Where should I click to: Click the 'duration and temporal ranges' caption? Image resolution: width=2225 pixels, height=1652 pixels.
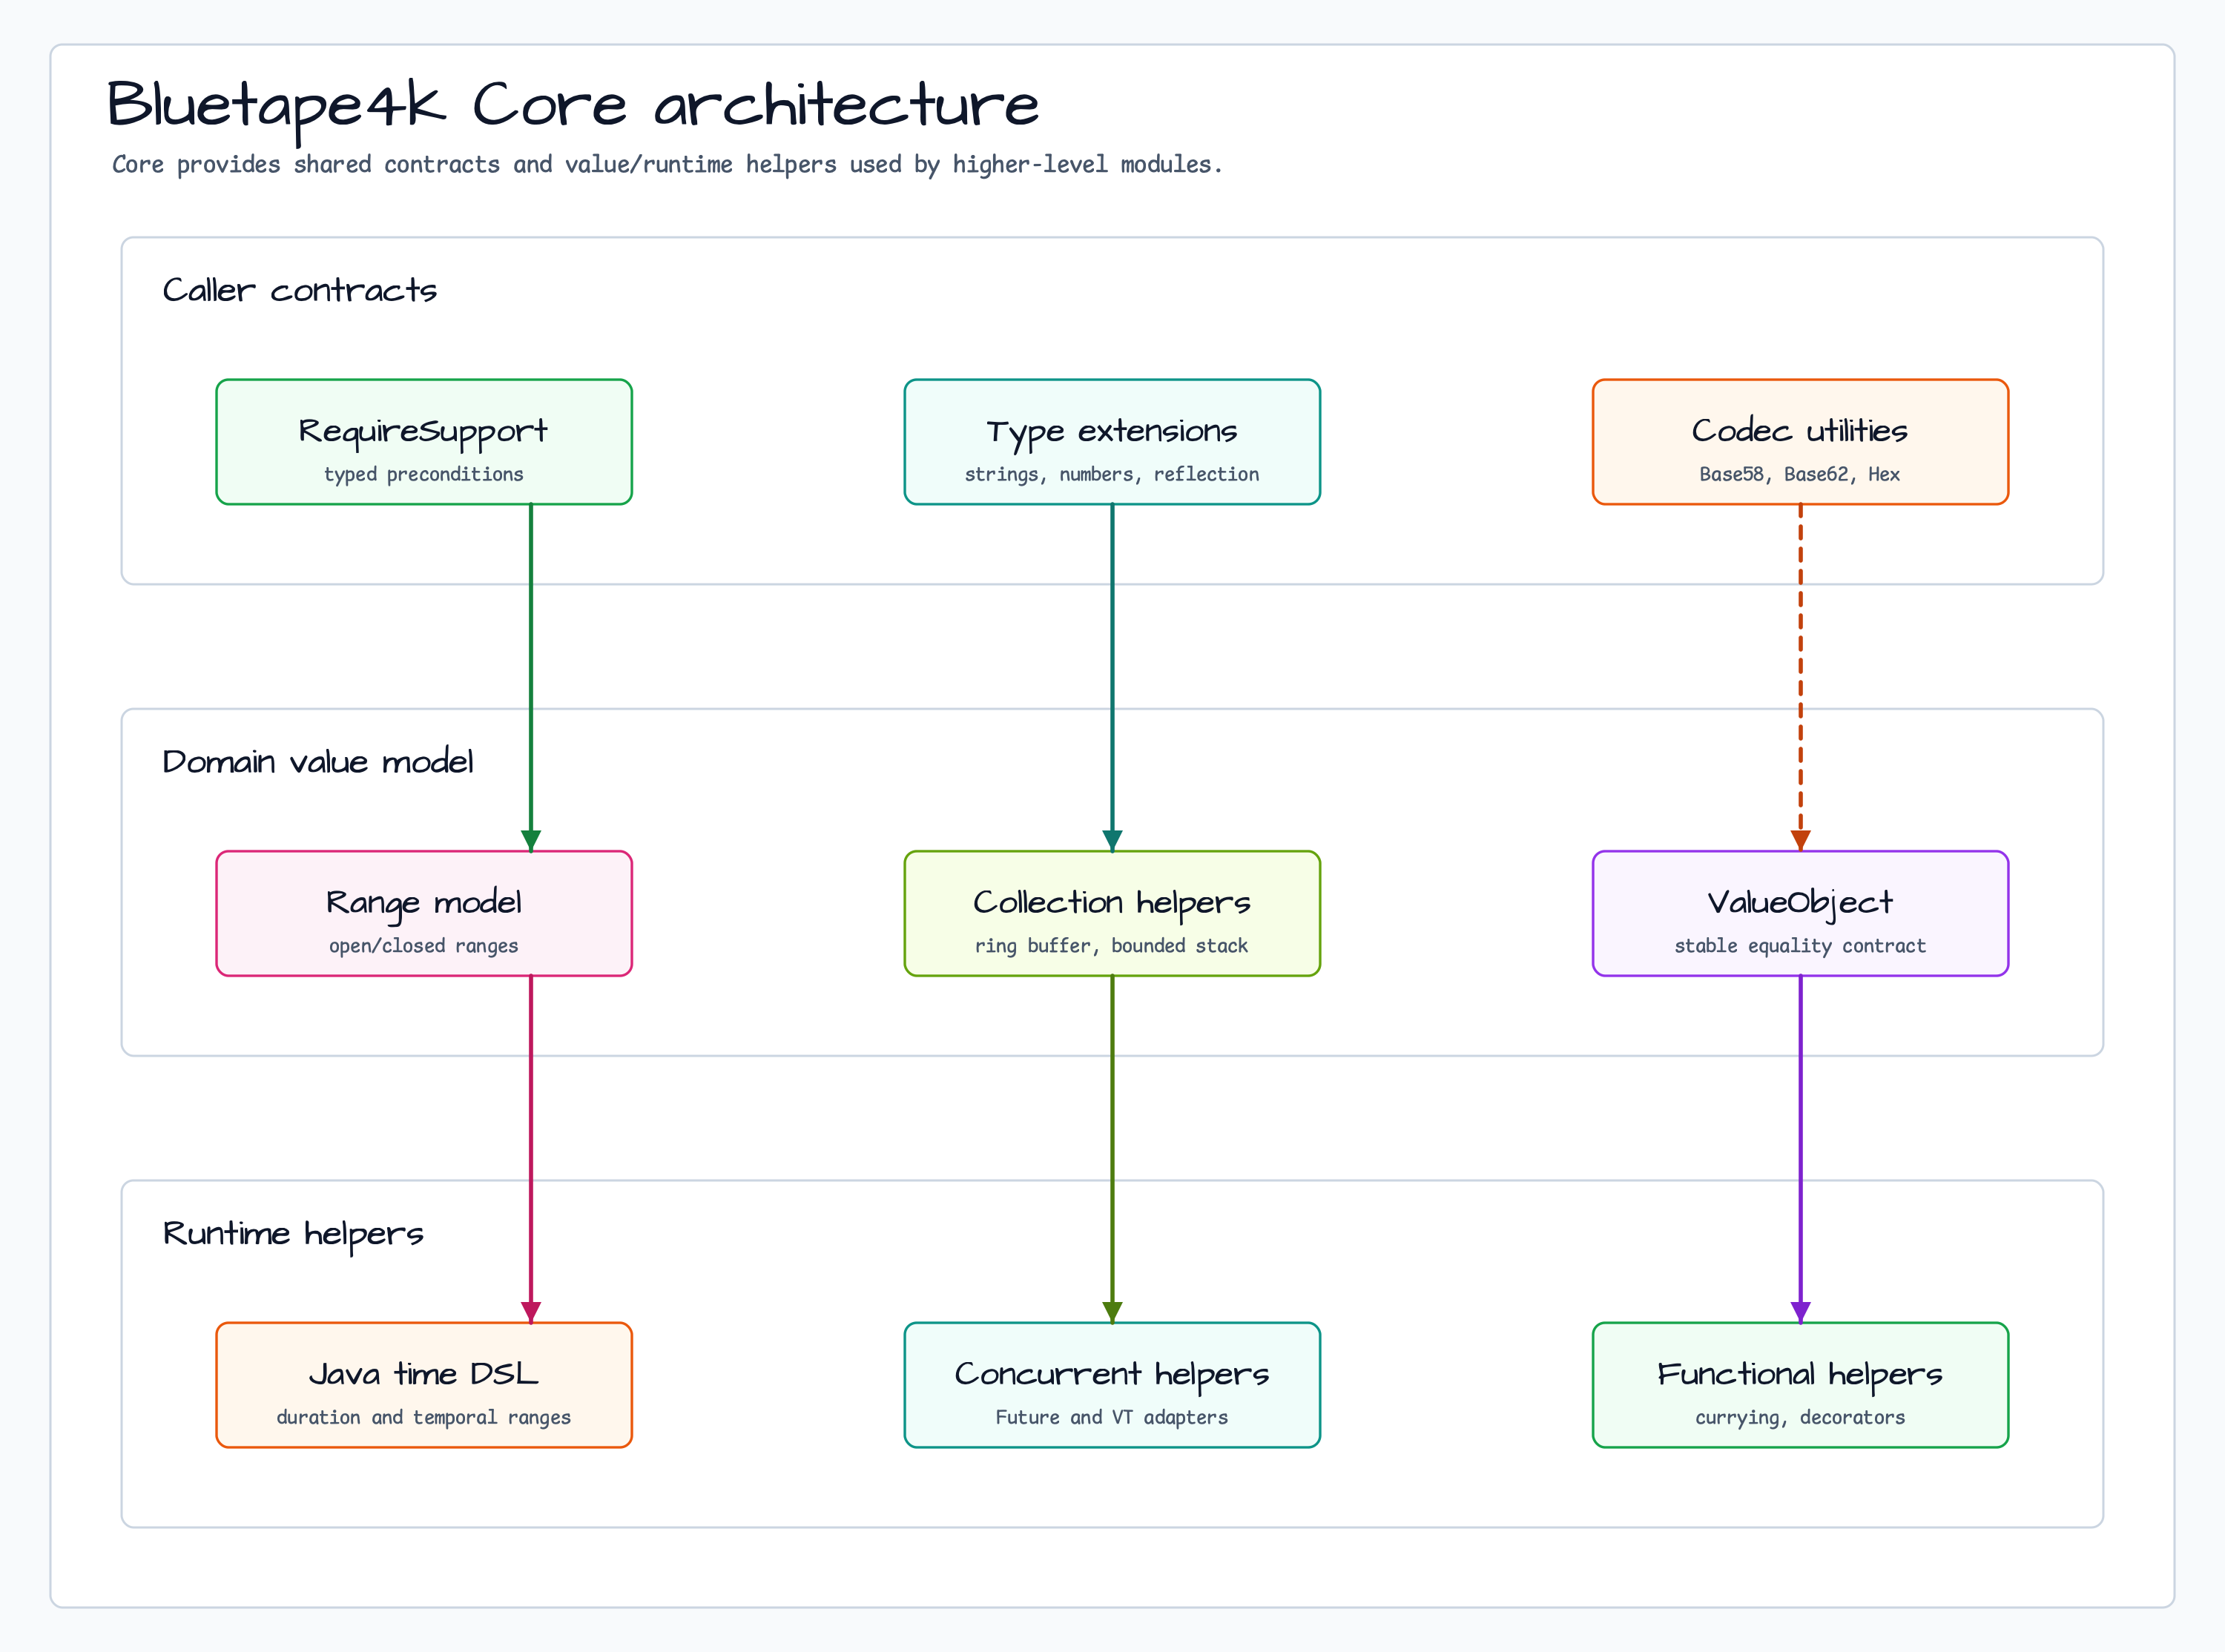click(x=424, y=1417)
